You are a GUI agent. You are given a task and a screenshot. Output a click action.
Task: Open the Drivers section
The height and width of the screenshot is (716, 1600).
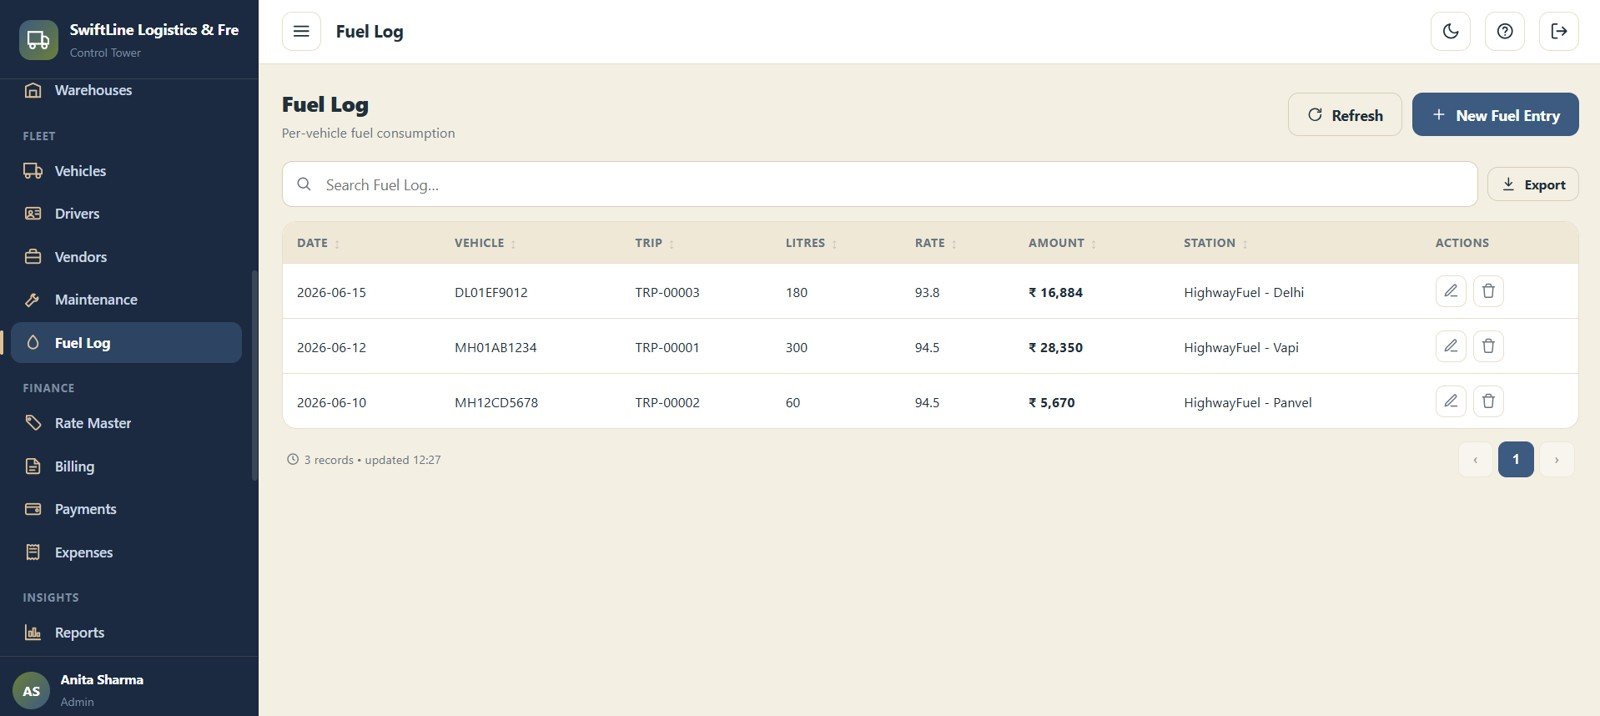click(126, 214)
